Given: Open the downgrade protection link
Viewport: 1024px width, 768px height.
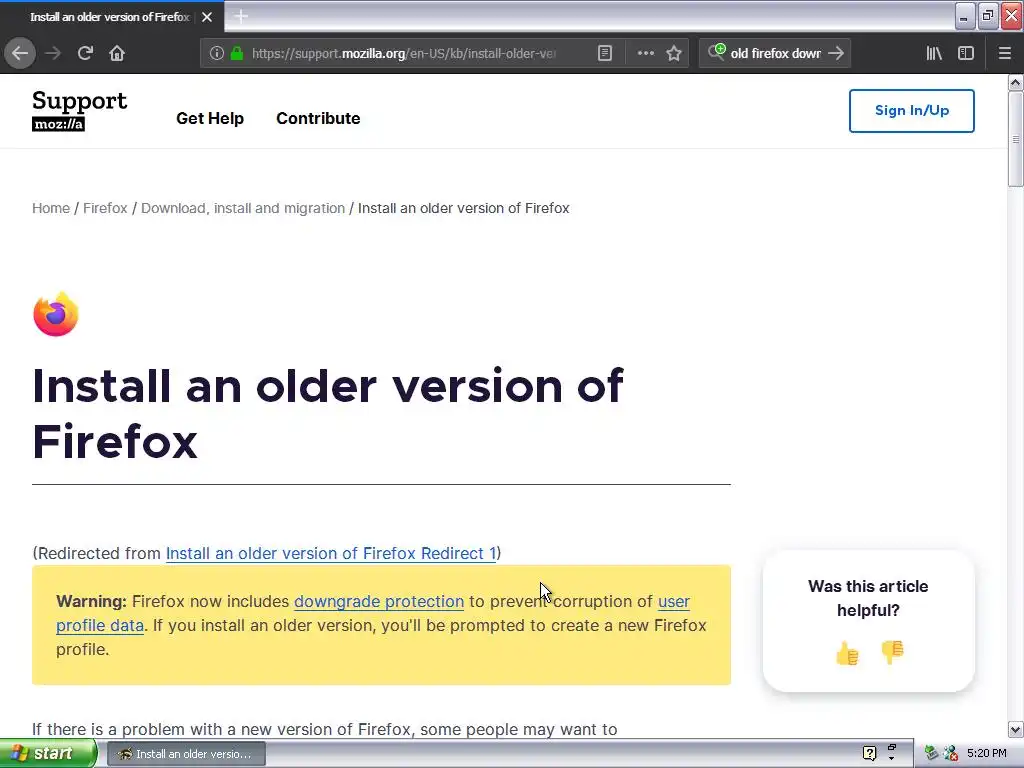Looking at the screenshot, I should (379, 601).
